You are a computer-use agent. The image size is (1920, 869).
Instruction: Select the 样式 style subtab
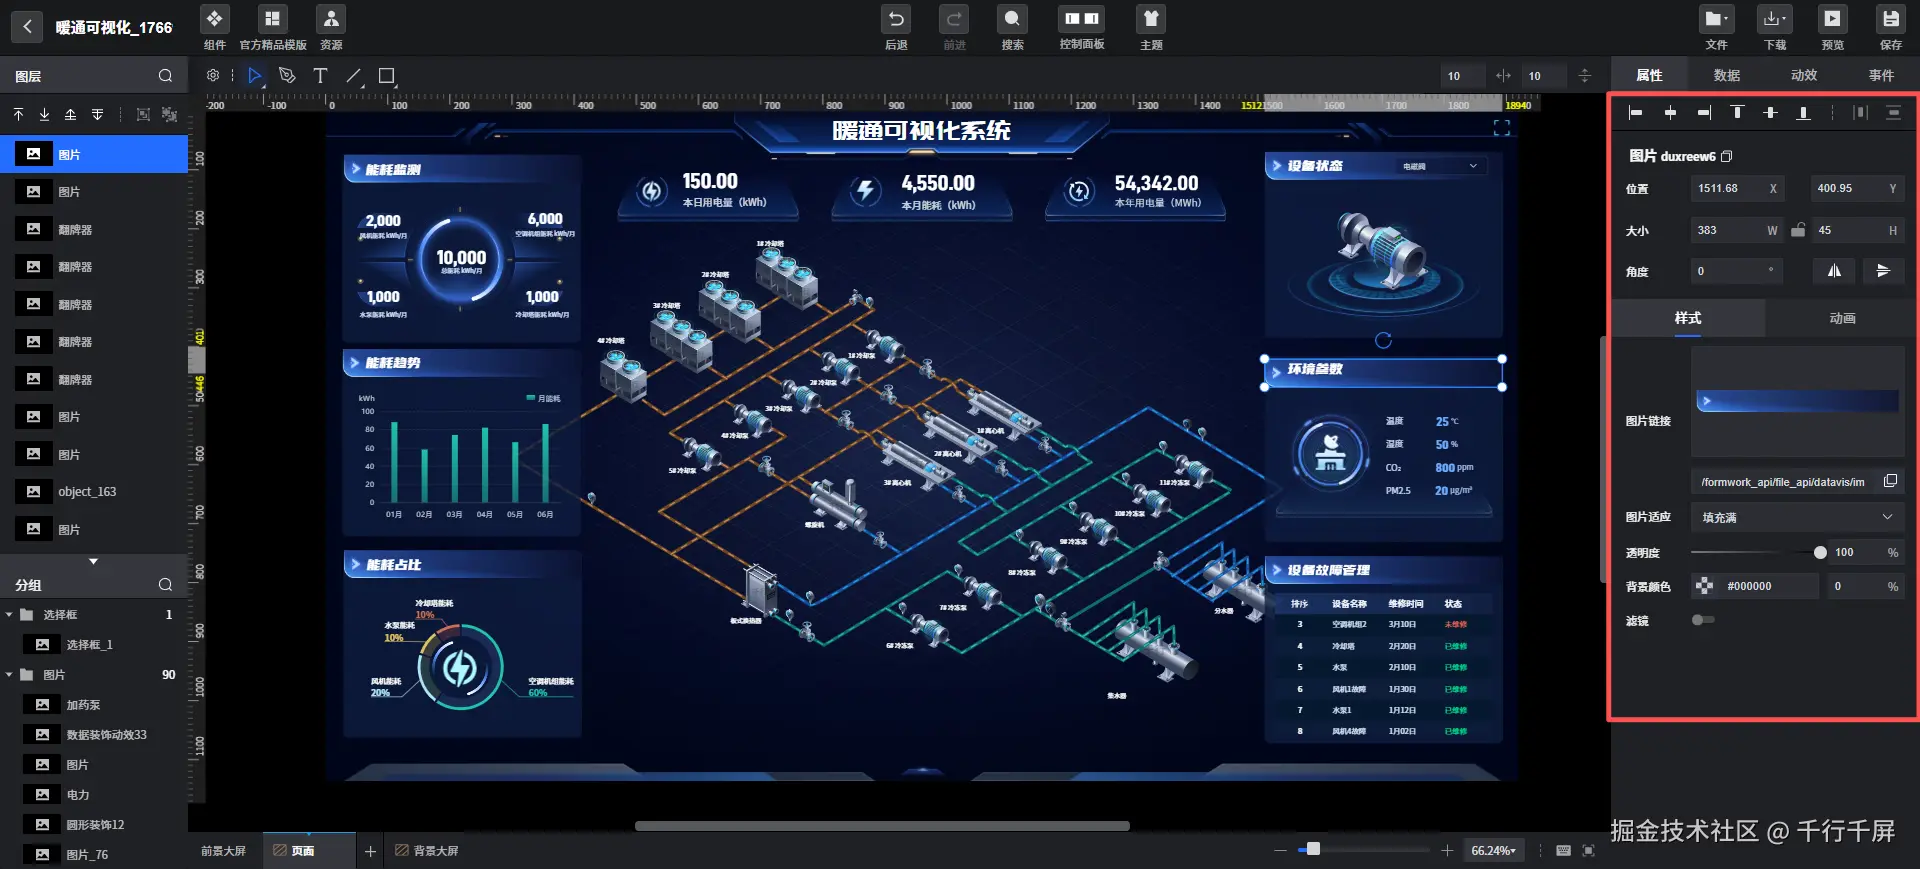coord(1687,318)
